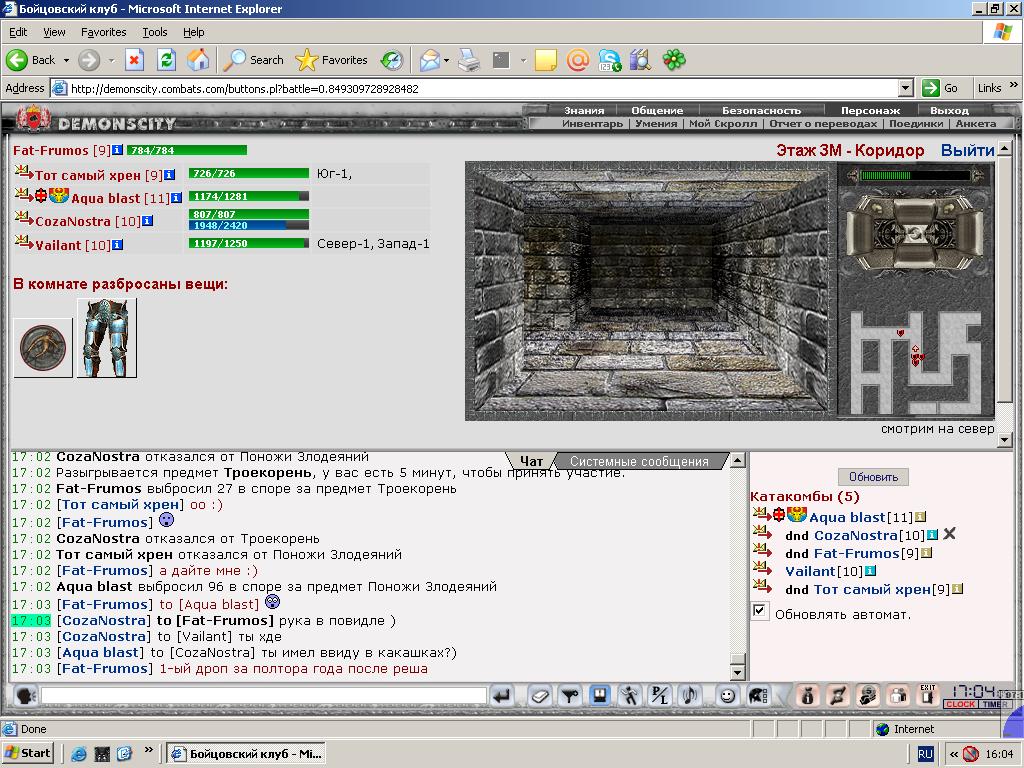Click the Go button next to address bar
1024x768 pixels.
[940, 88]
